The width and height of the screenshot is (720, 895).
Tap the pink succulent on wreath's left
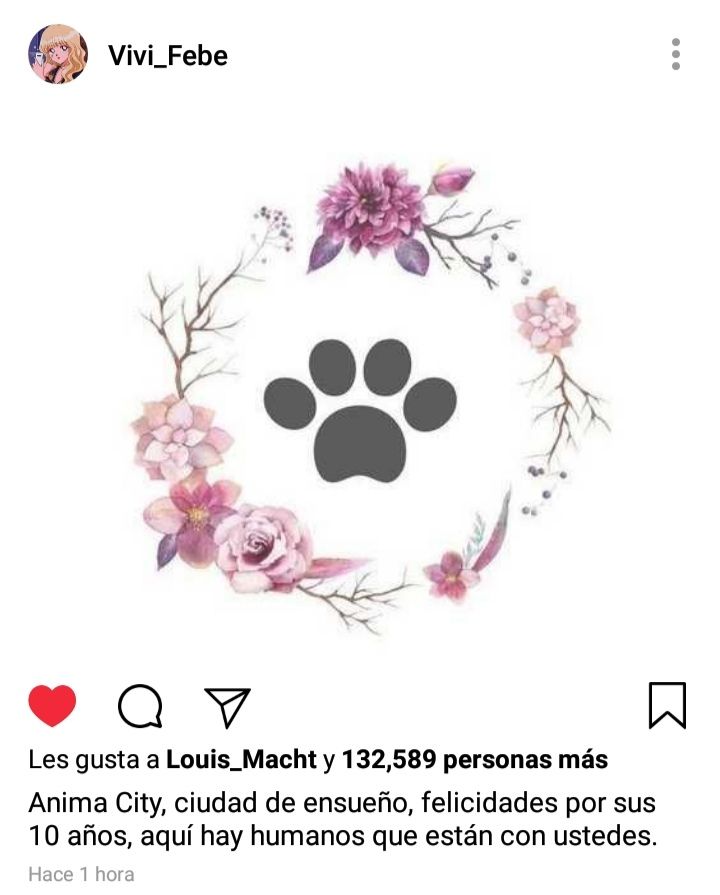pyautogui.click(x=181, y=436)
